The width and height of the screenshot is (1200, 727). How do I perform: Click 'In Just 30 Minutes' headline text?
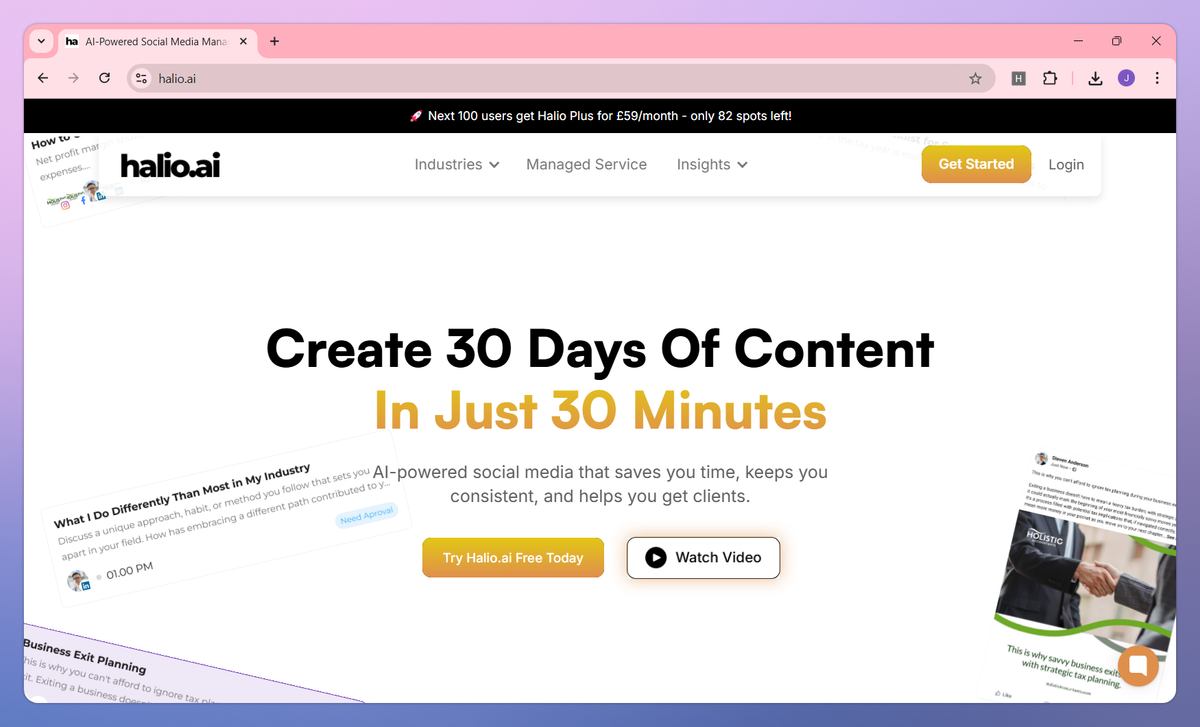(600, 410)
